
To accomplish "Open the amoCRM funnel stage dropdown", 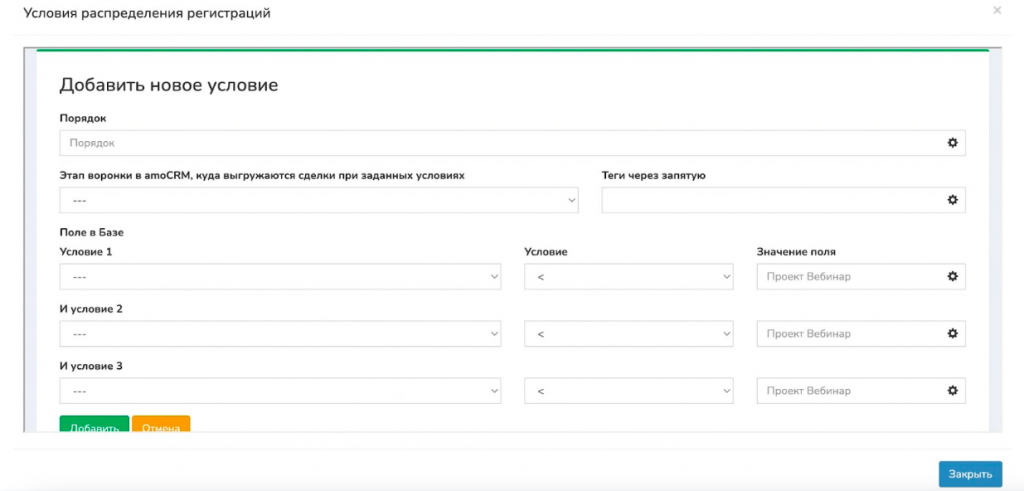I will (319, 200).
